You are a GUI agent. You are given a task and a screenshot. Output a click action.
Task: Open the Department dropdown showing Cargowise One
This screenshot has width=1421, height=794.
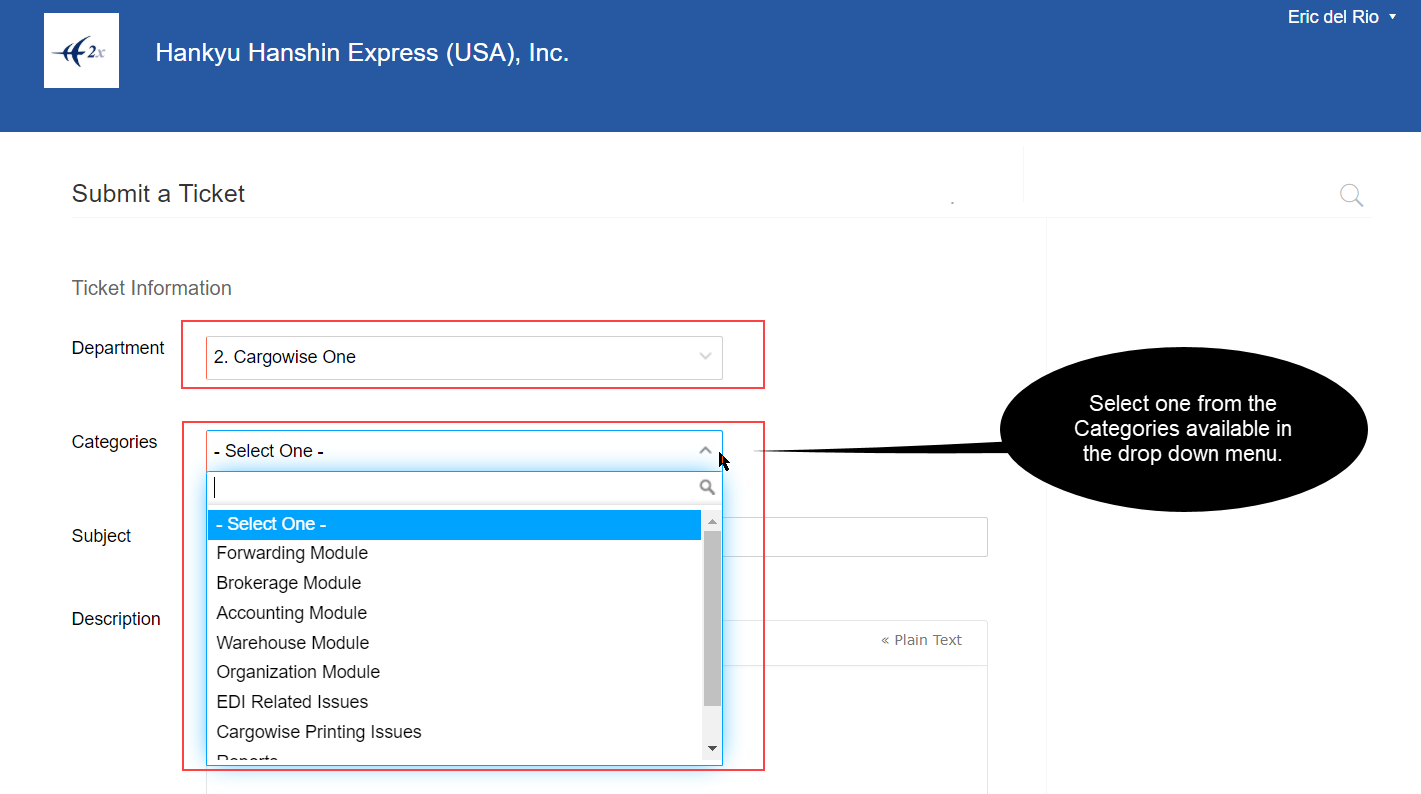(x=464, y=357)
